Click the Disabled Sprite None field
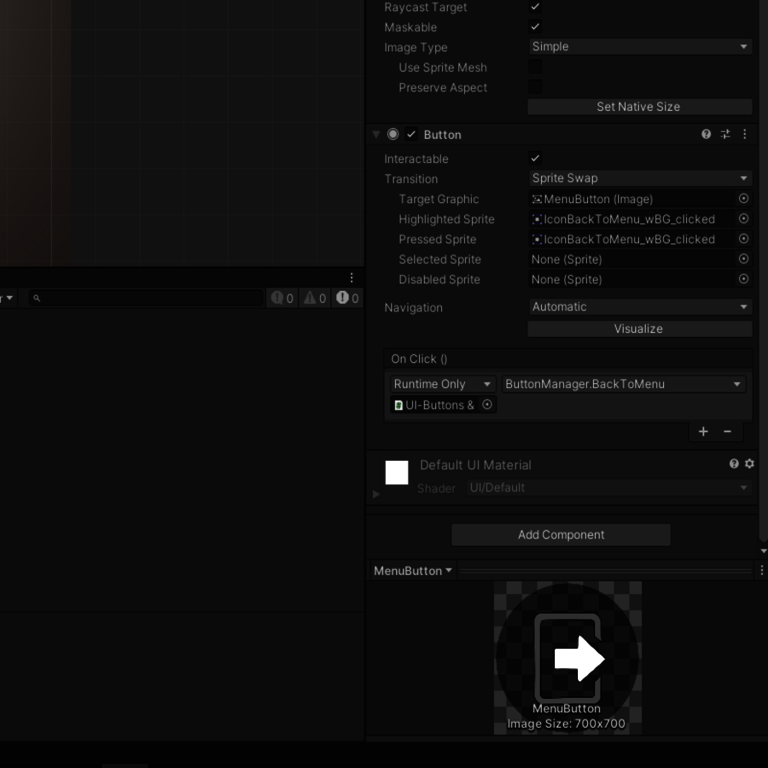The height and width of the screenshot is (768, 768). [632, 279]
